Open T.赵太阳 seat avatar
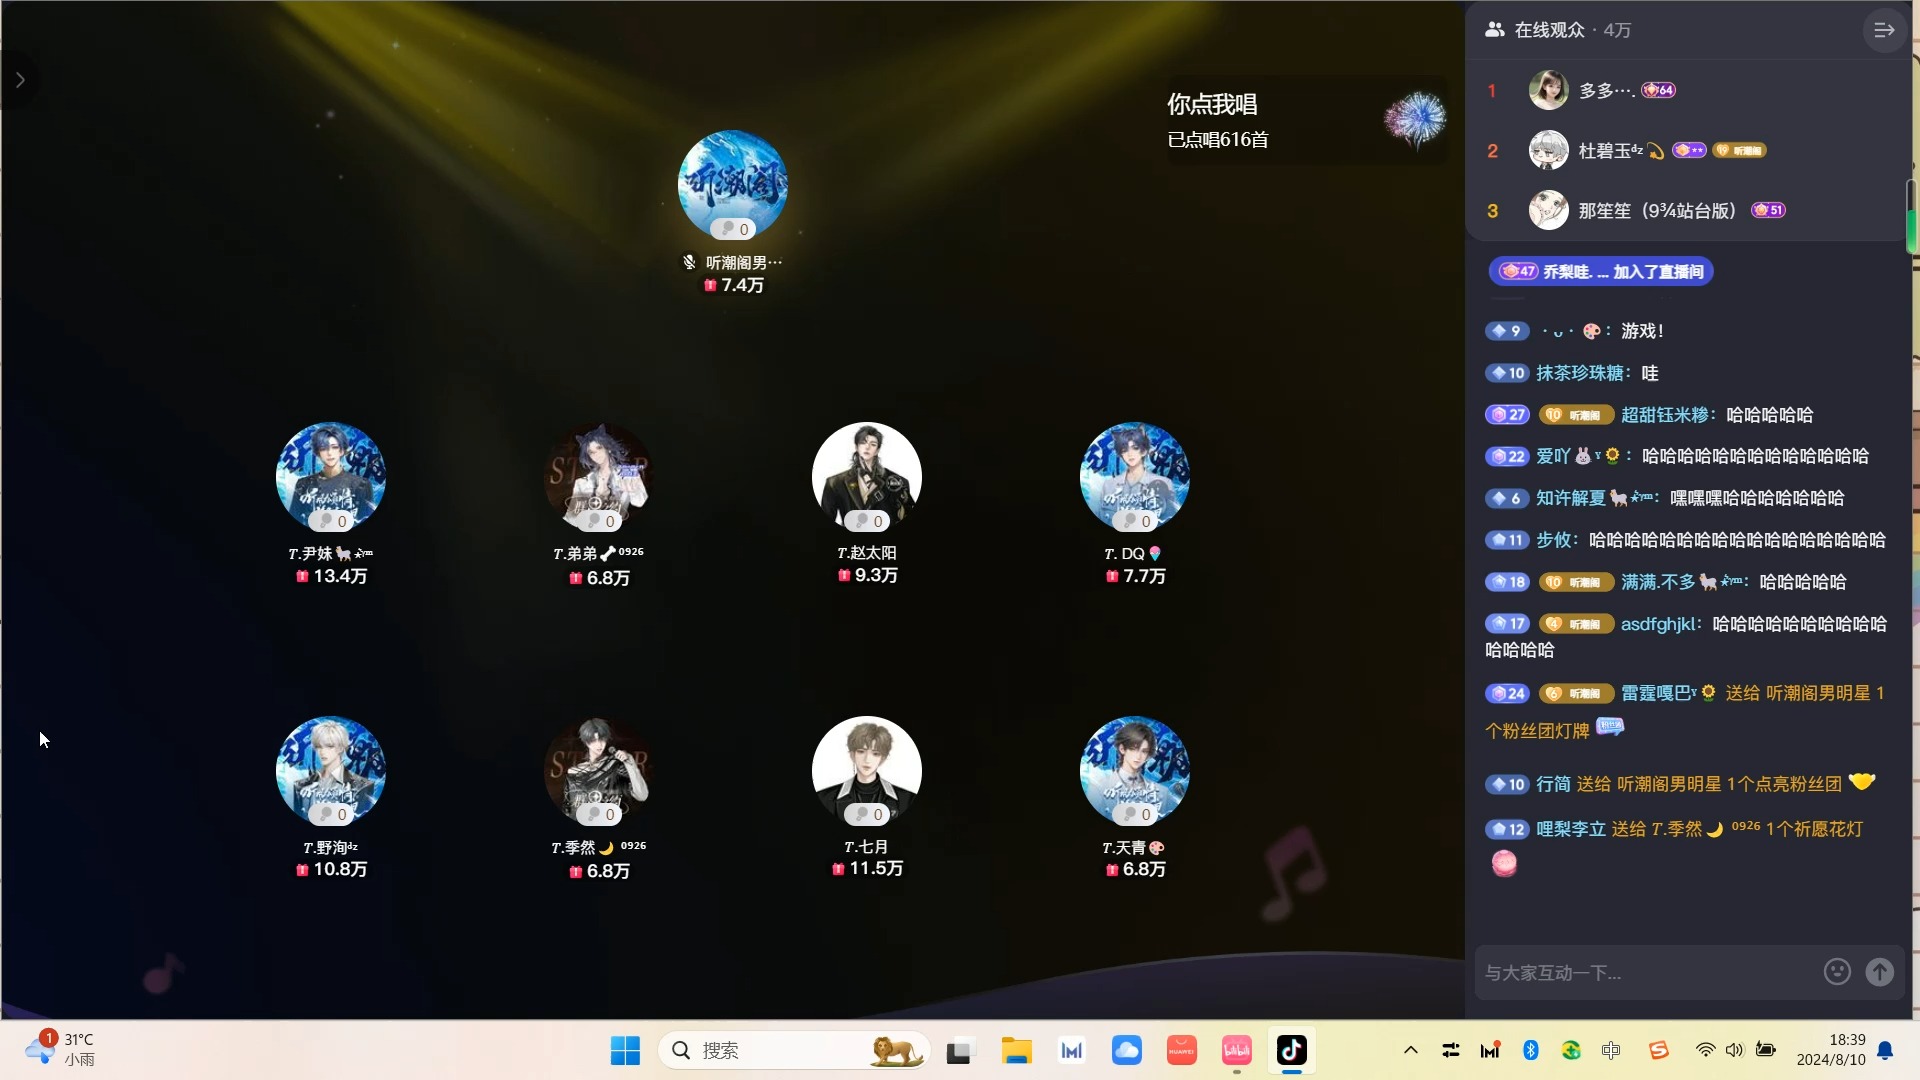 click(867, 477)
